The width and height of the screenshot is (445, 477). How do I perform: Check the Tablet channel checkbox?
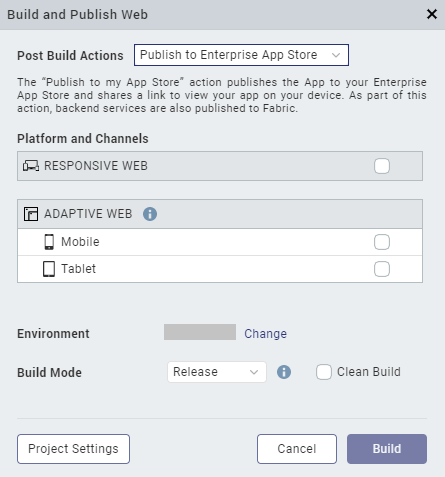click(382, 269)
